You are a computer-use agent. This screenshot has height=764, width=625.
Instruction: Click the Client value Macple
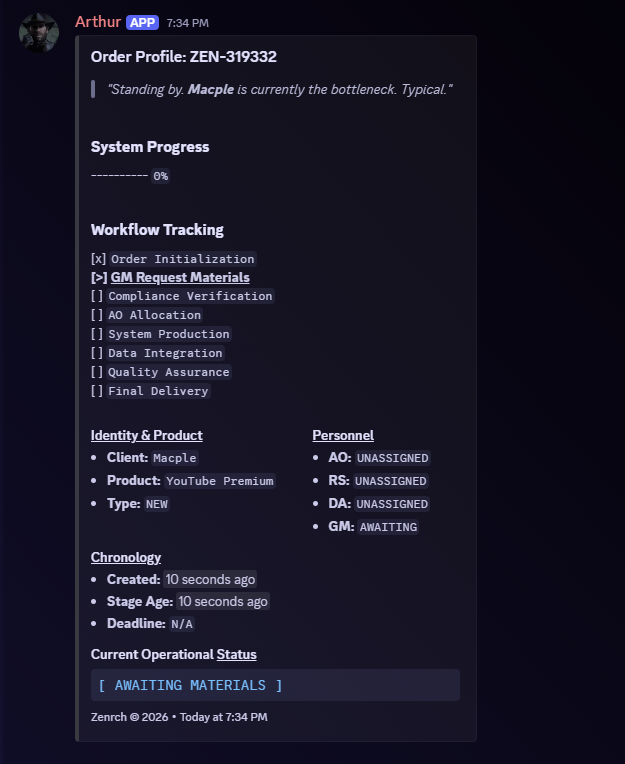(174, 458)
